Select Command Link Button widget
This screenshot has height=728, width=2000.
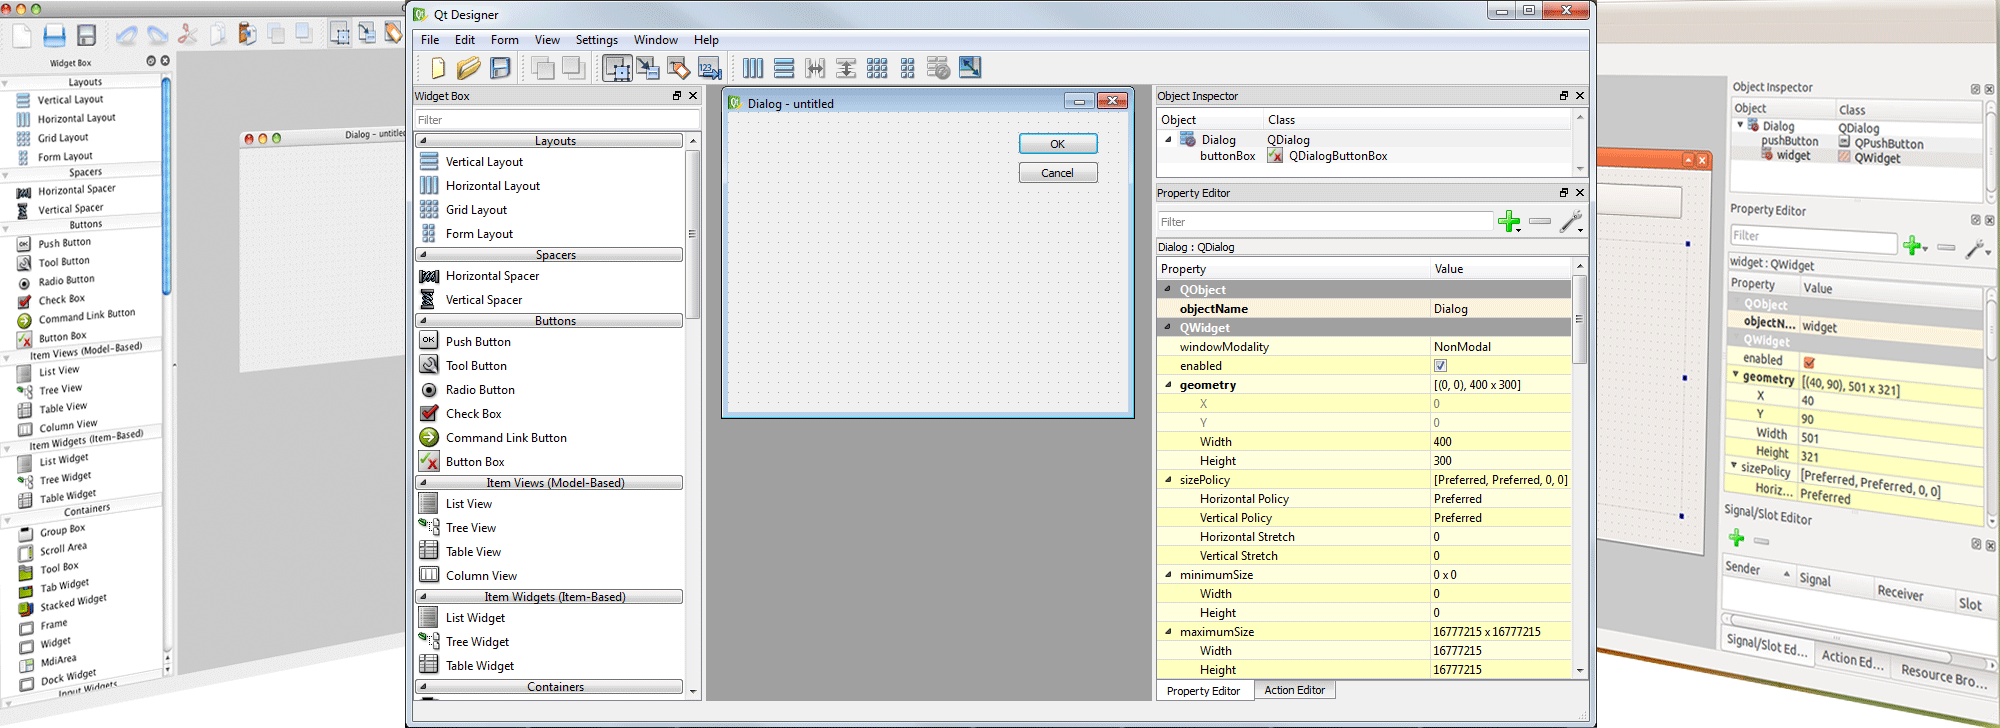pyautogui.click(x=506, y=438)
